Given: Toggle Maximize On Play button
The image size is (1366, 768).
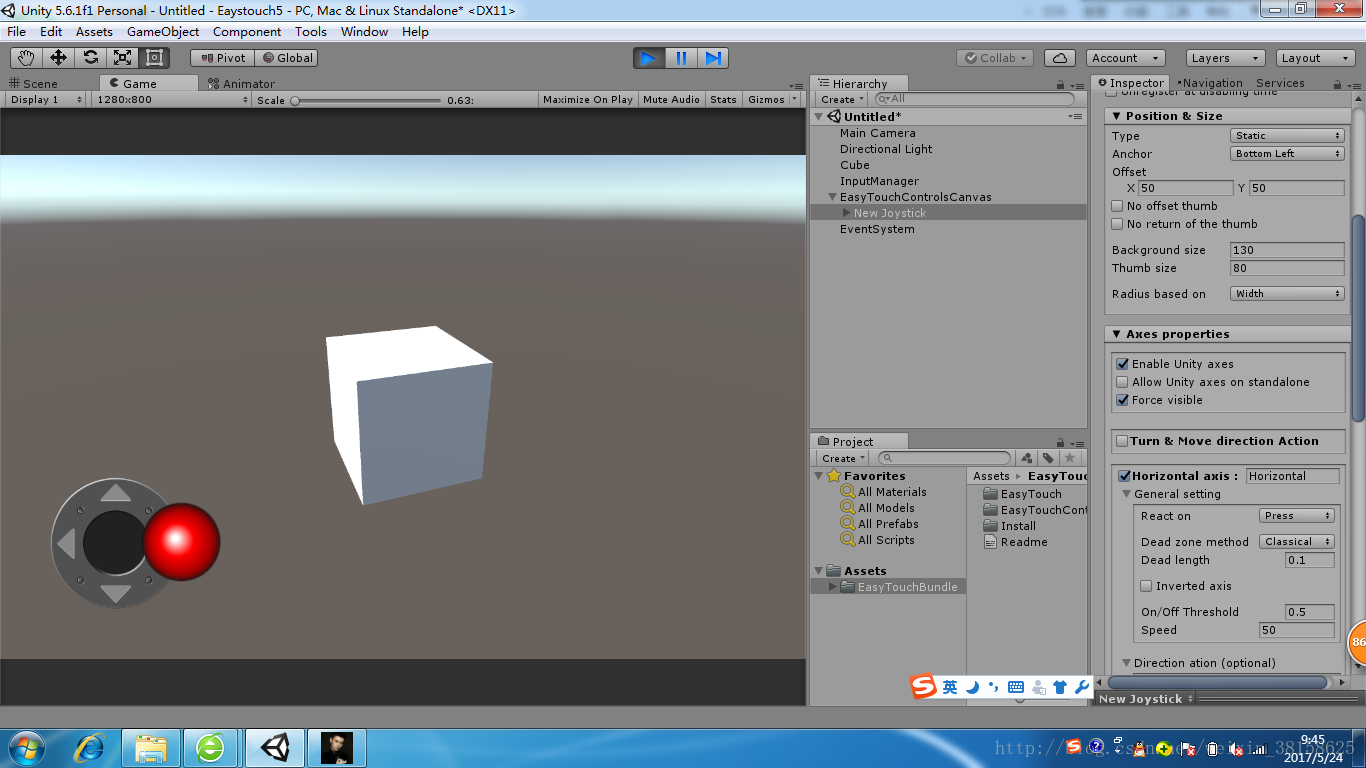Looking at the screenshot, I should click(x=588, y=100).
